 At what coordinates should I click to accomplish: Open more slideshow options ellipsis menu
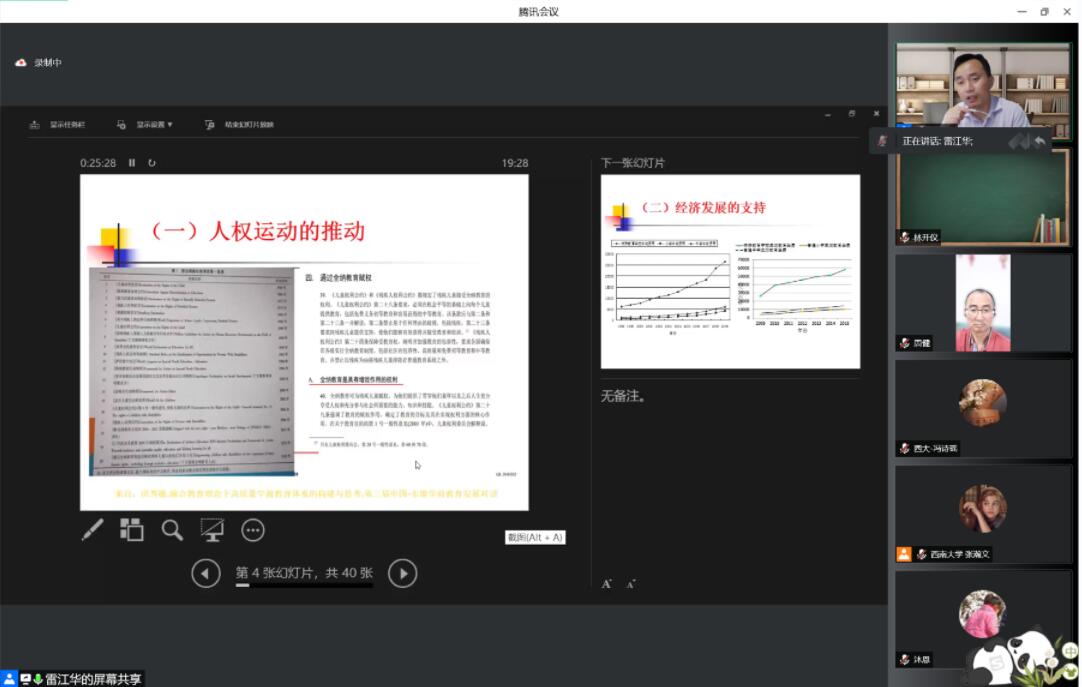click(253, 530)
